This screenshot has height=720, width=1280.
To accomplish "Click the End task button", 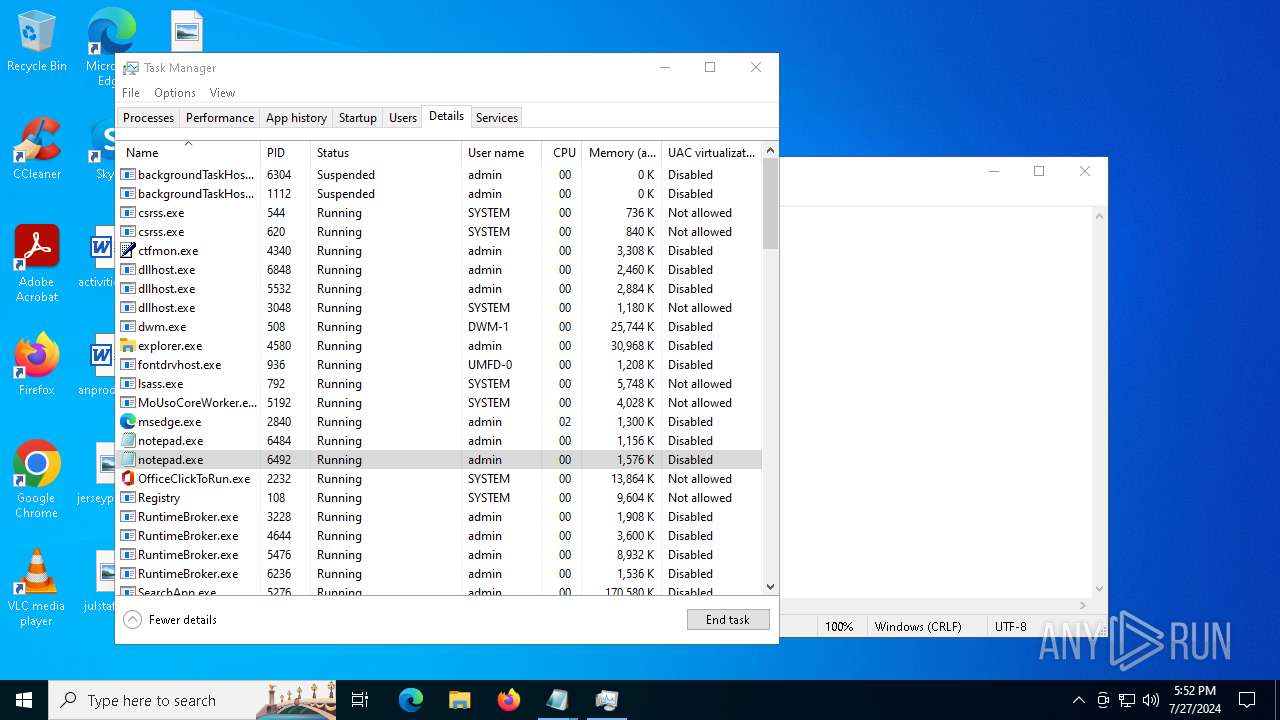I will (x=728, y=620).
